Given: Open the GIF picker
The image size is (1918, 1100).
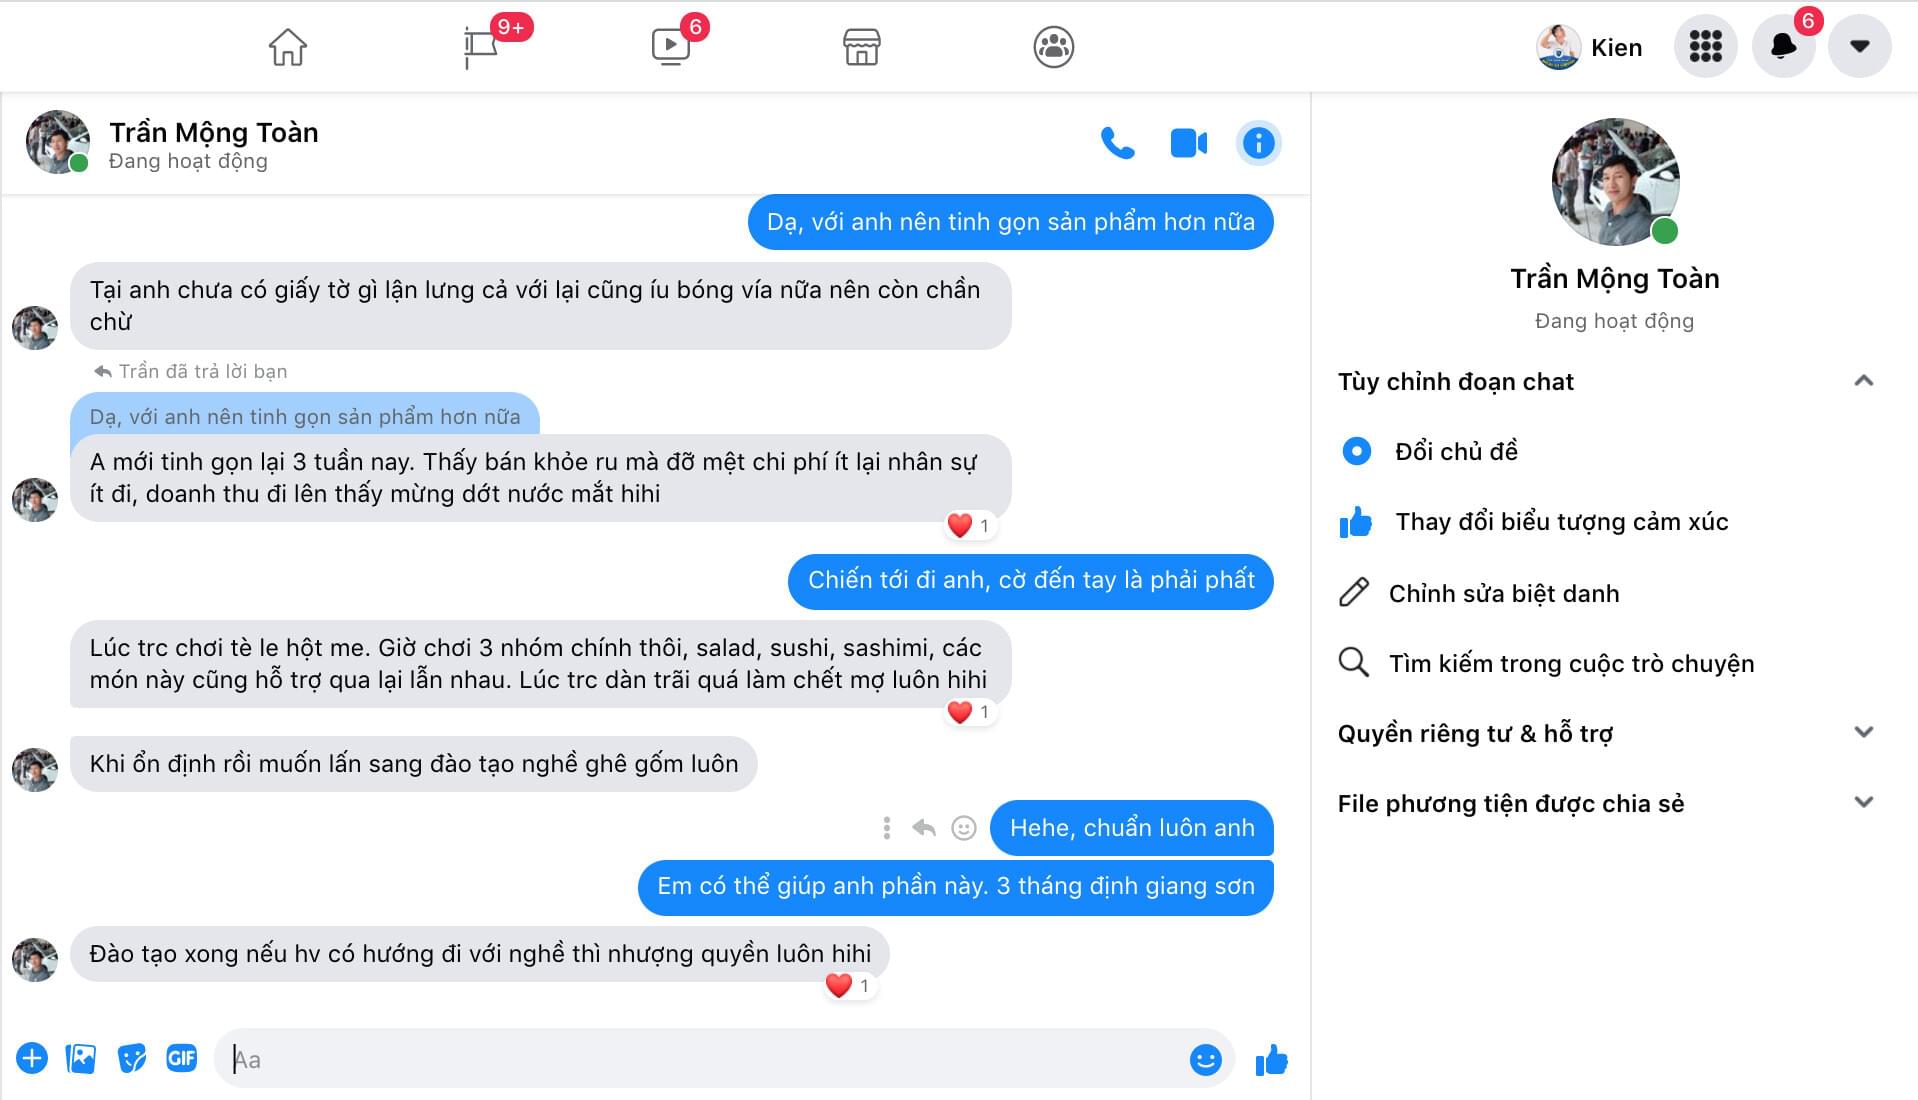Looking at the screenshot, I should tap(181, 1058).
